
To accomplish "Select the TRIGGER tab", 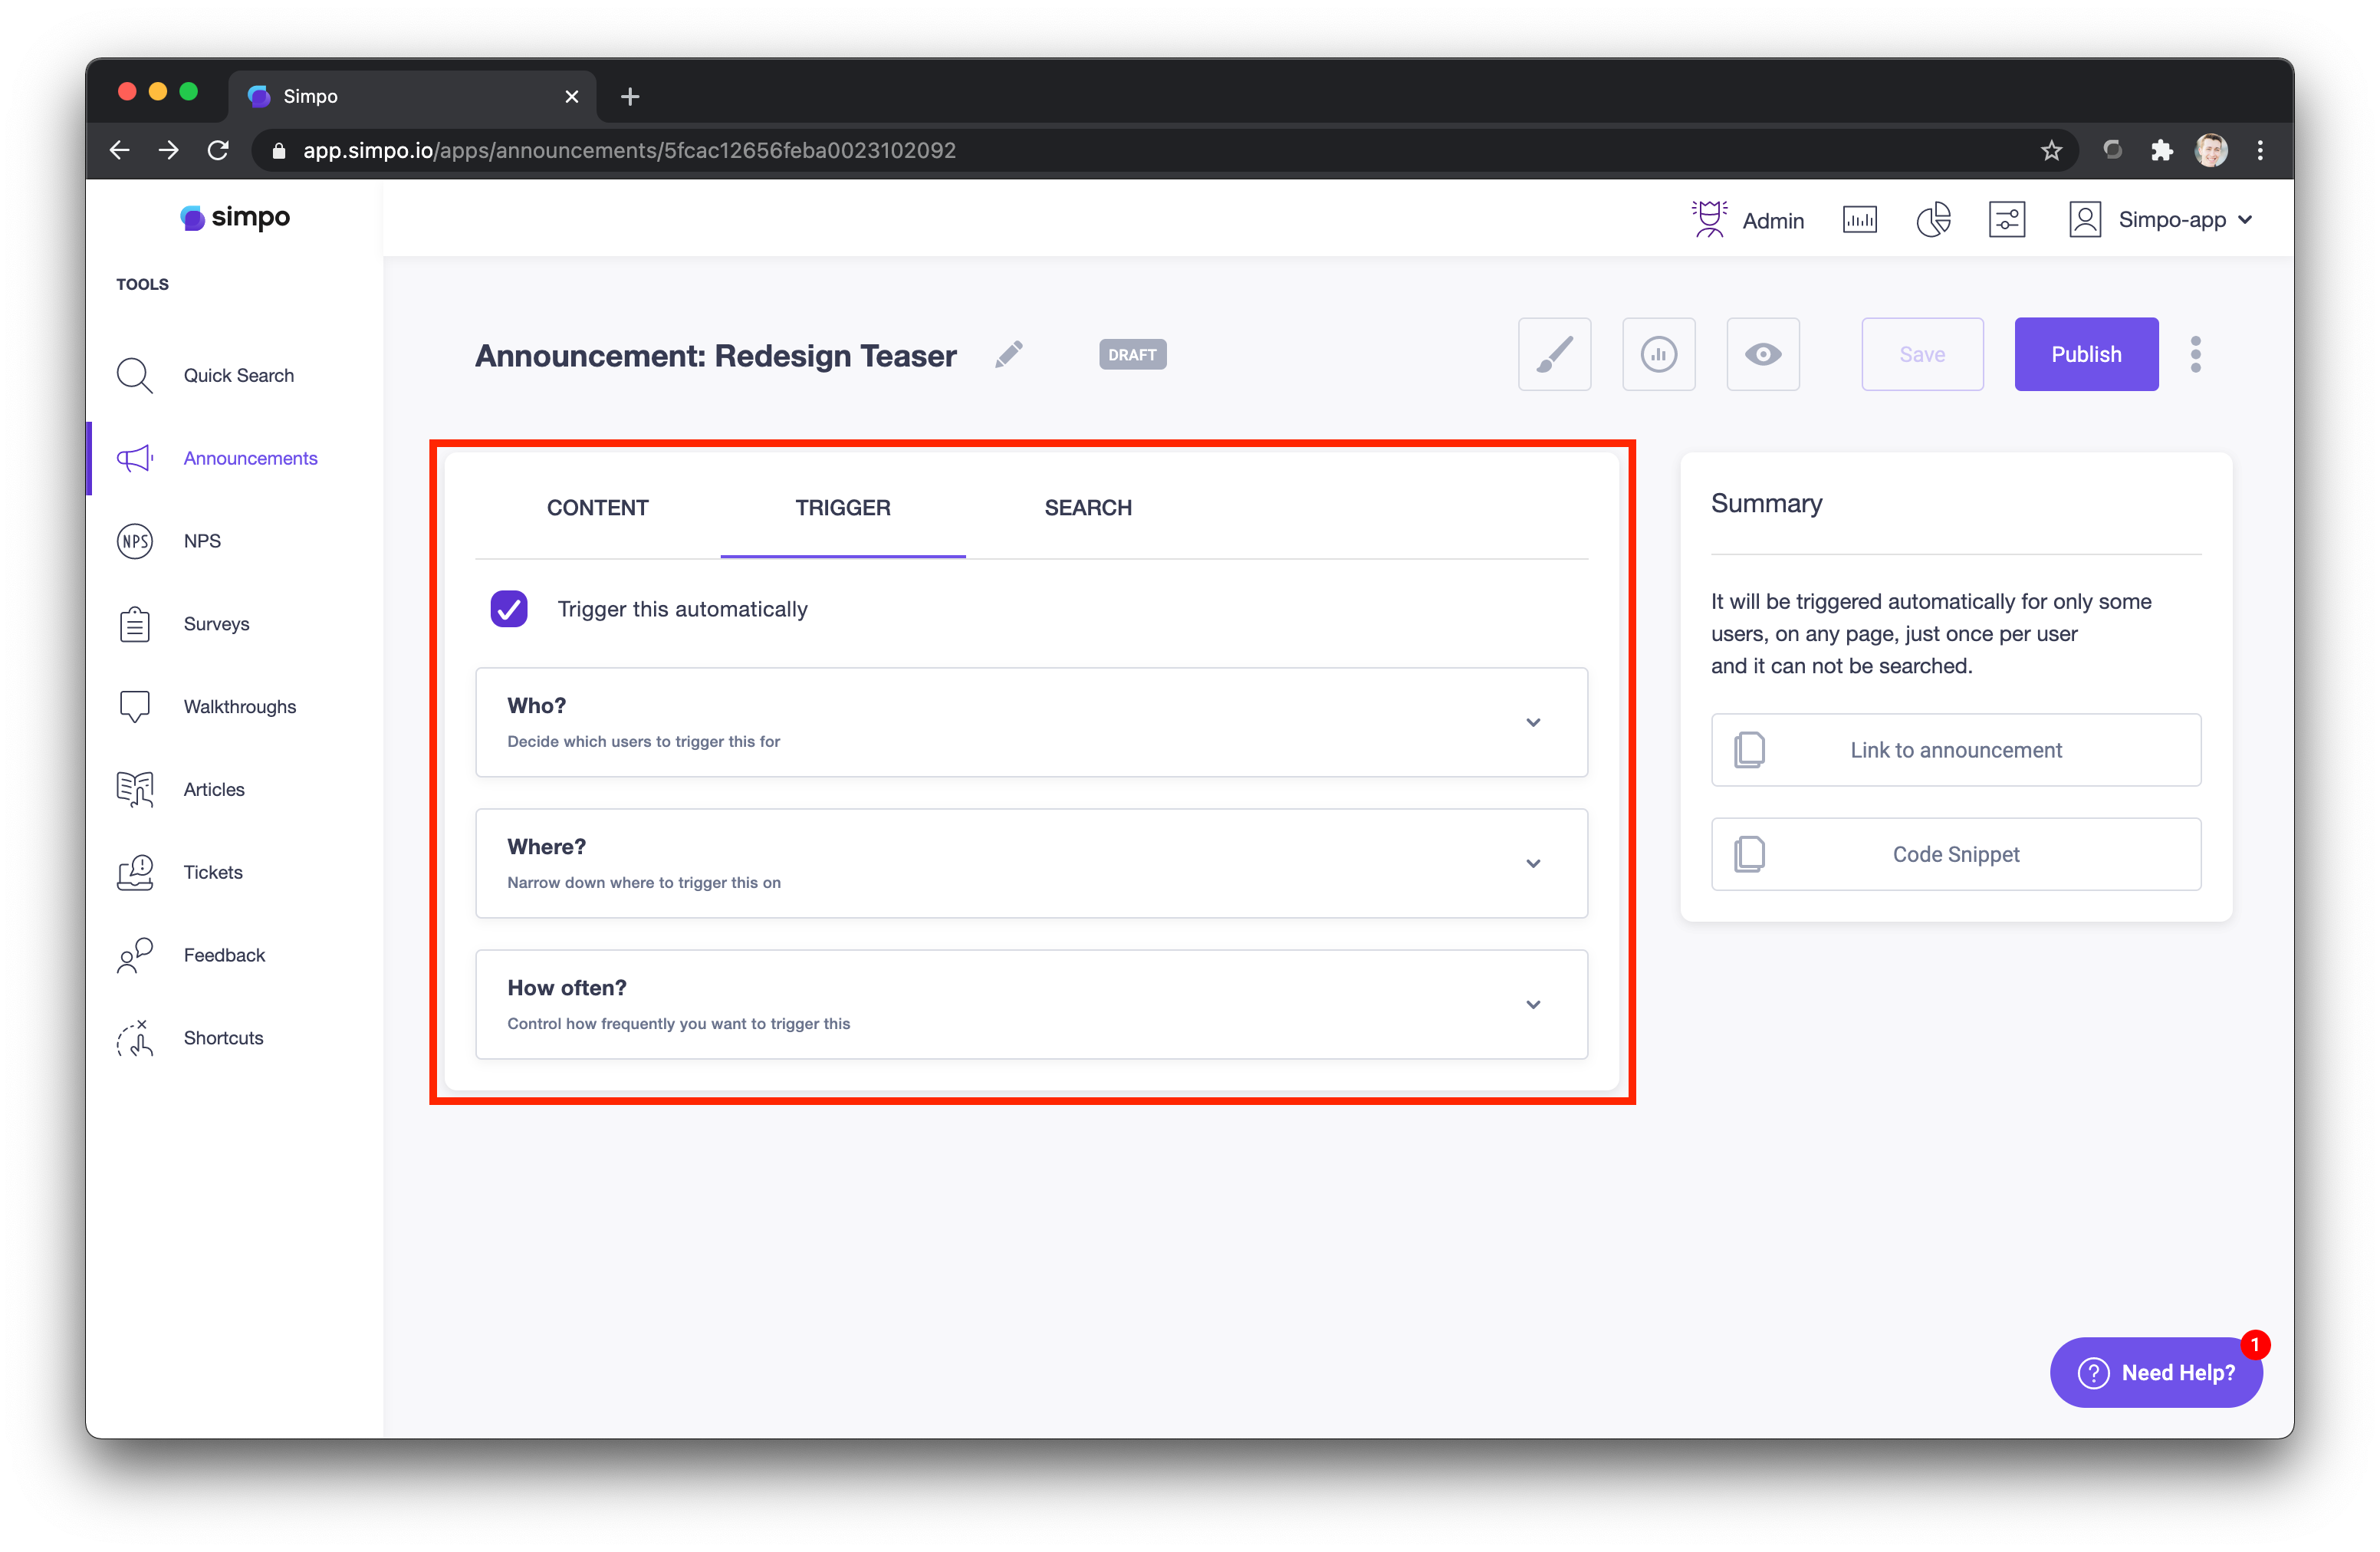I will click(x=842, y=508).
